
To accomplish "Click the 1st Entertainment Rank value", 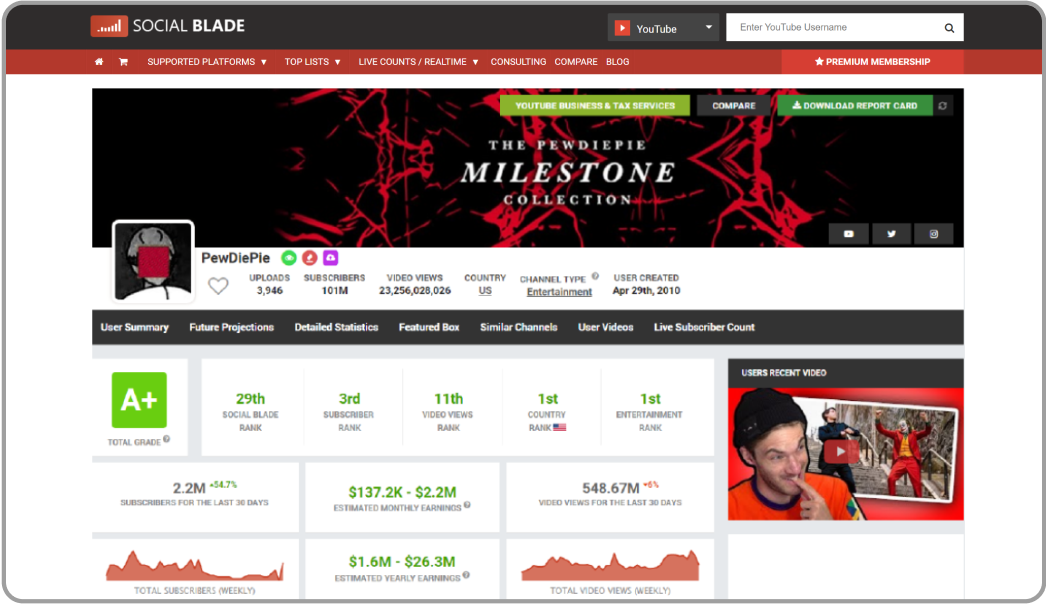I will (650, 399).
